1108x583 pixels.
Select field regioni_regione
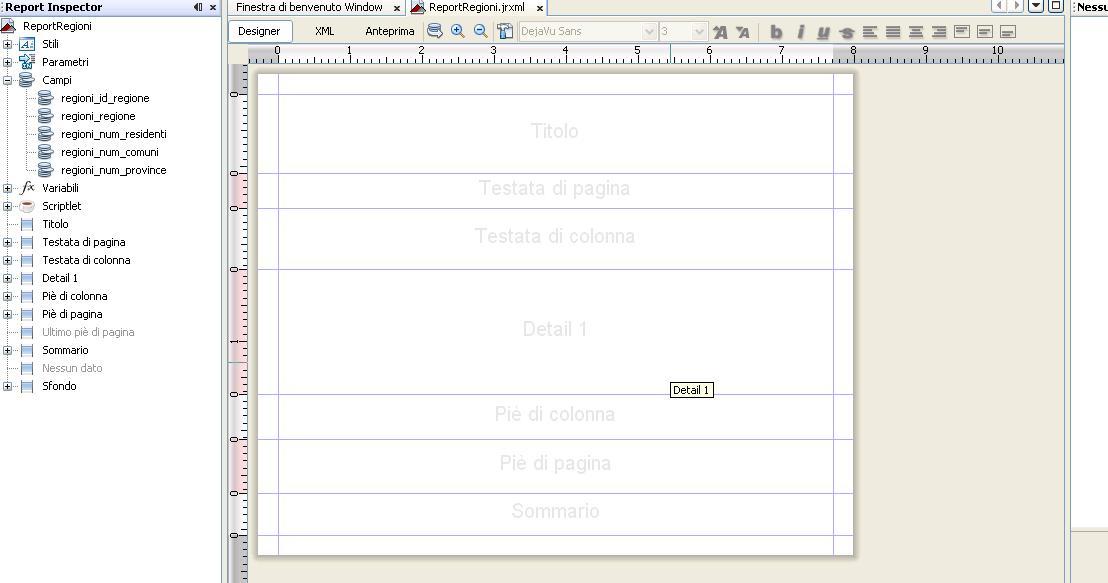(98, 116)
